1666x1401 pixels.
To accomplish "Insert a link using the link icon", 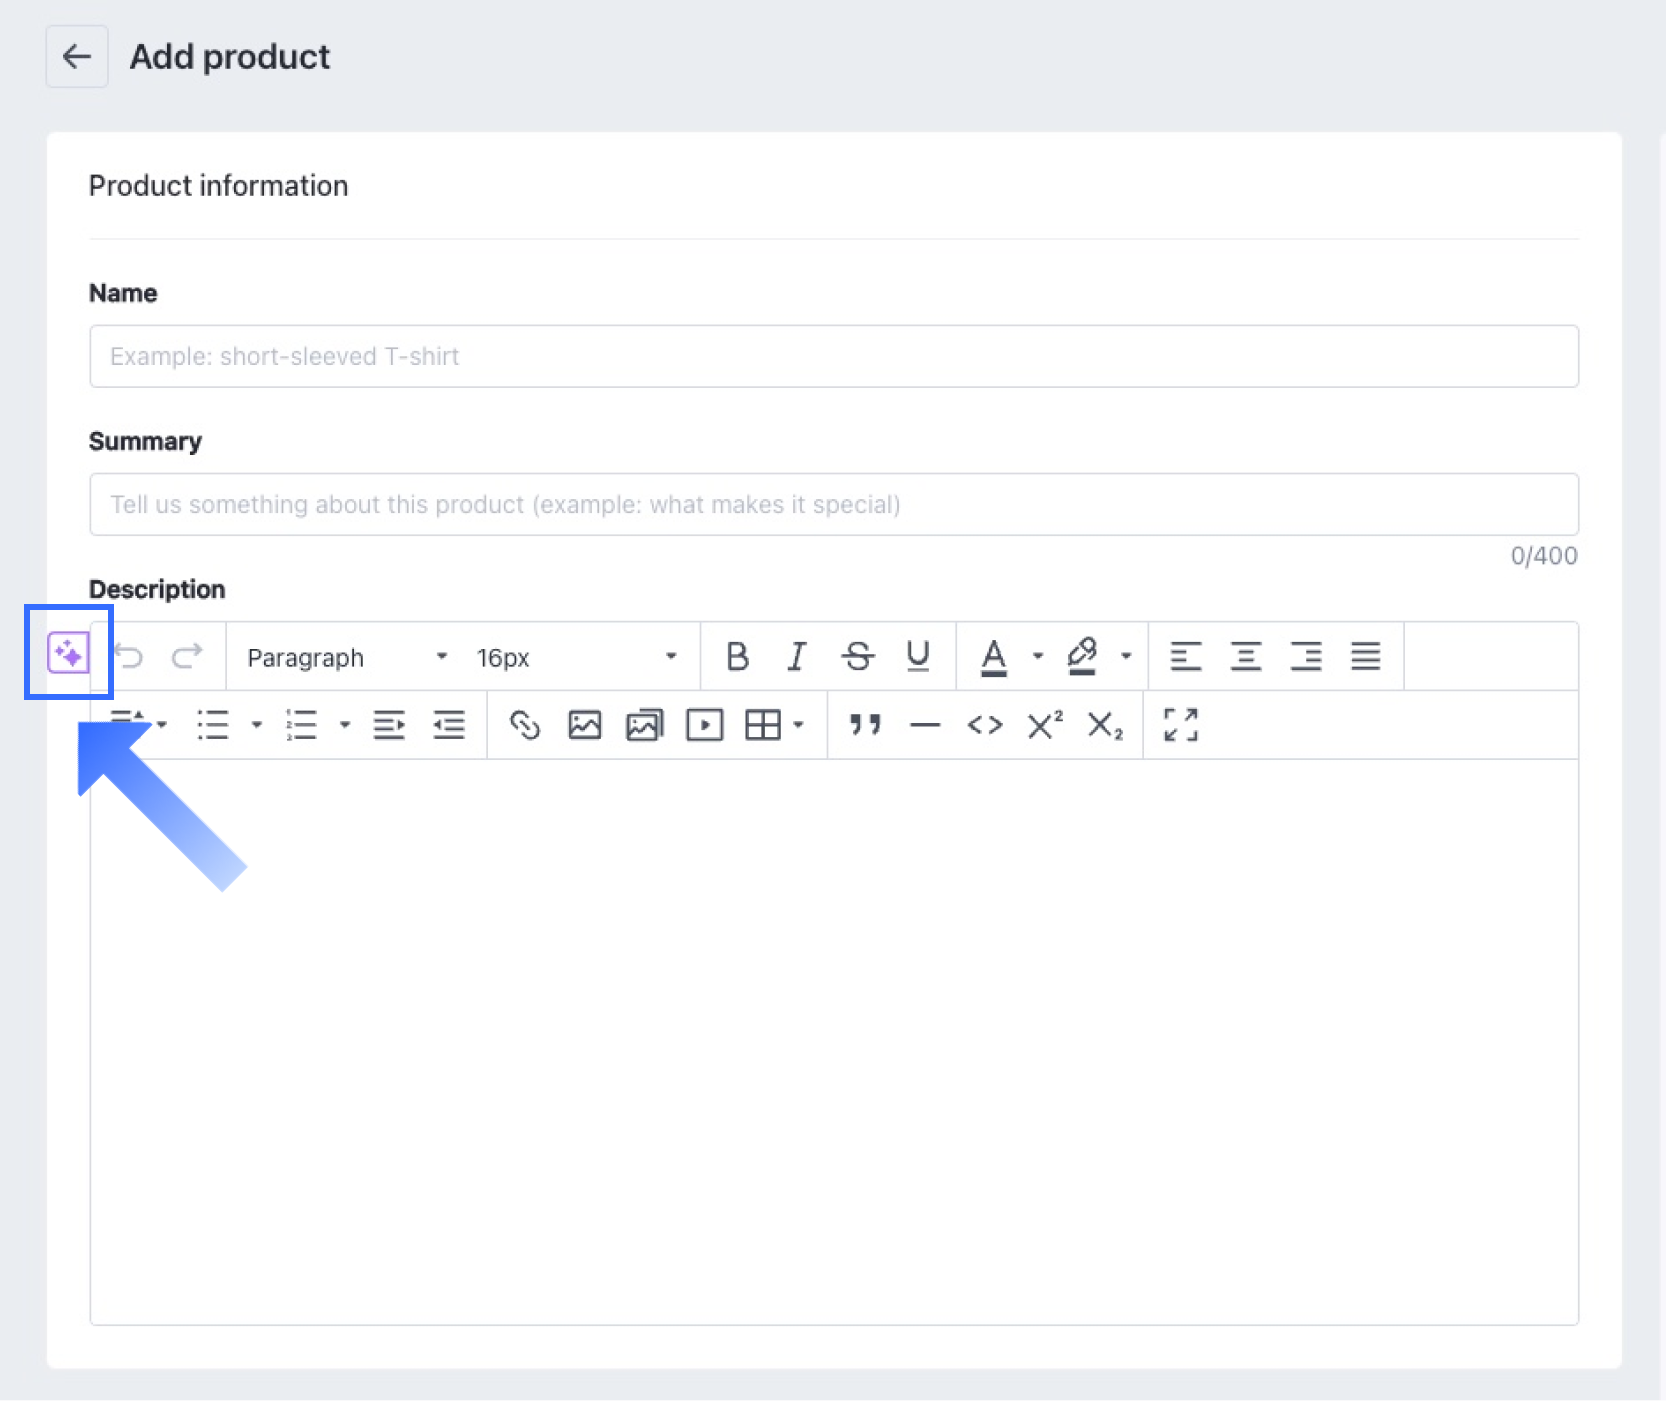I will 524,725.
